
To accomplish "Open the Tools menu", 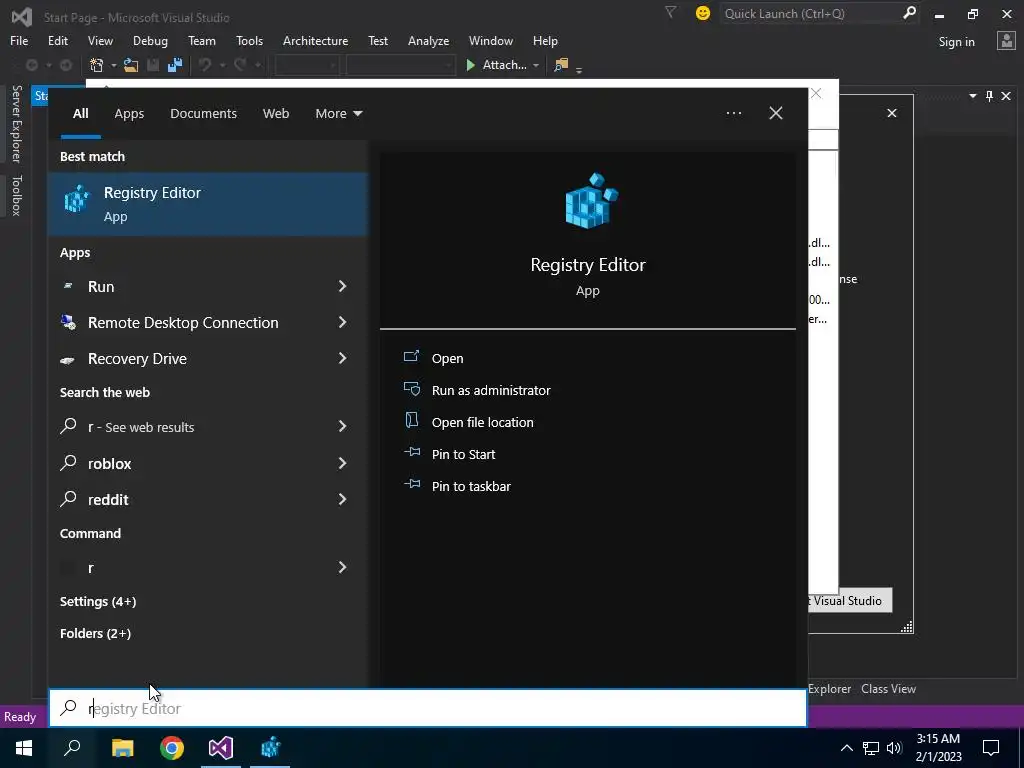I will [249, 40].
